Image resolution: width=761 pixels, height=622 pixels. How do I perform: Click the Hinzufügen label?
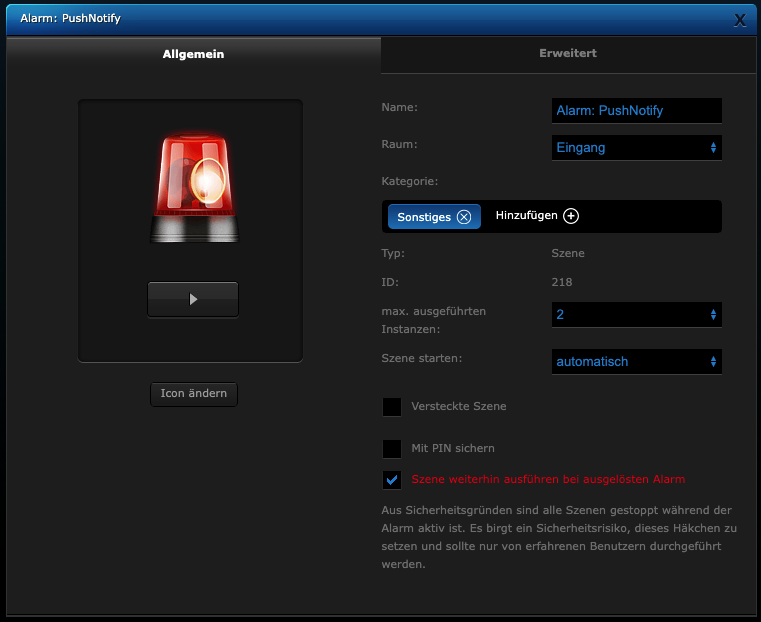(526, 215)
